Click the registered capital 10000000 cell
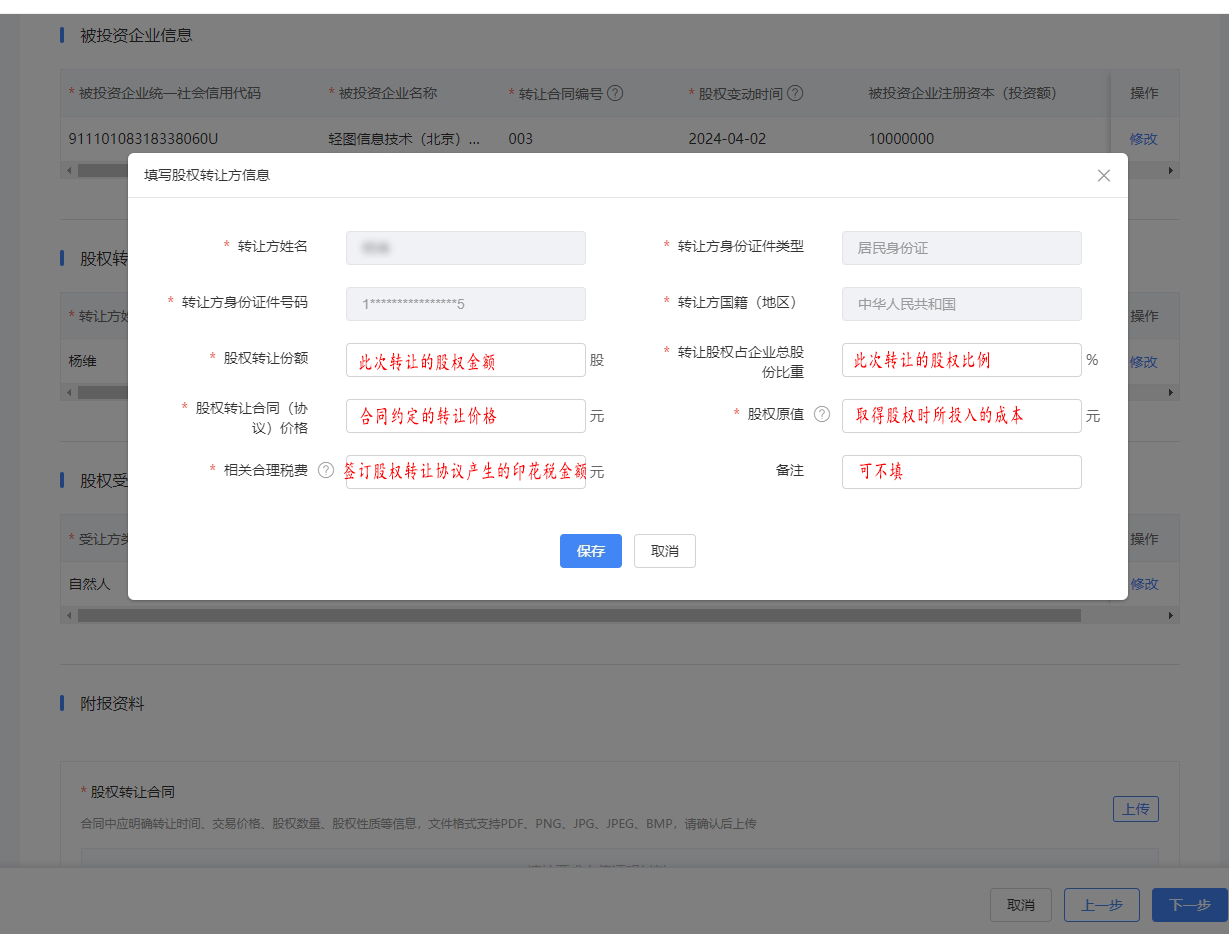Image resolution: width=1229 pixels, height=934 pixels. (901, 139)
